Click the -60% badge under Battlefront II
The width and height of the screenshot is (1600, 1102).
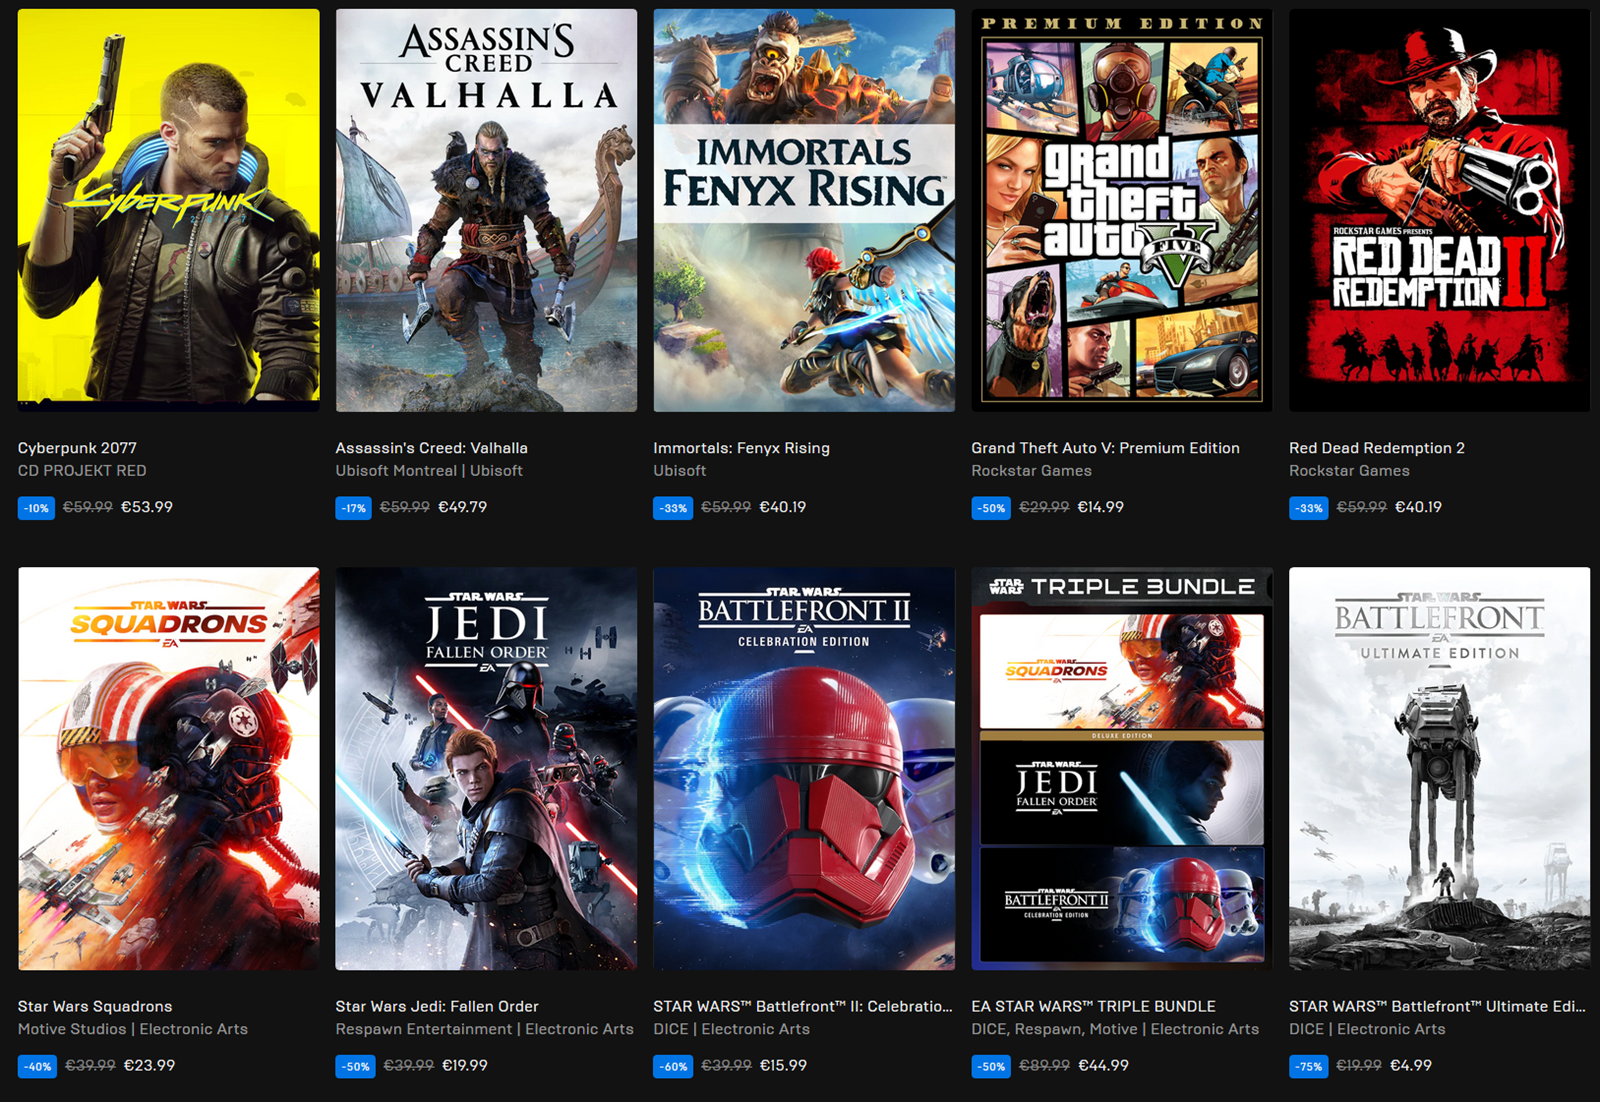point(673,1066)
